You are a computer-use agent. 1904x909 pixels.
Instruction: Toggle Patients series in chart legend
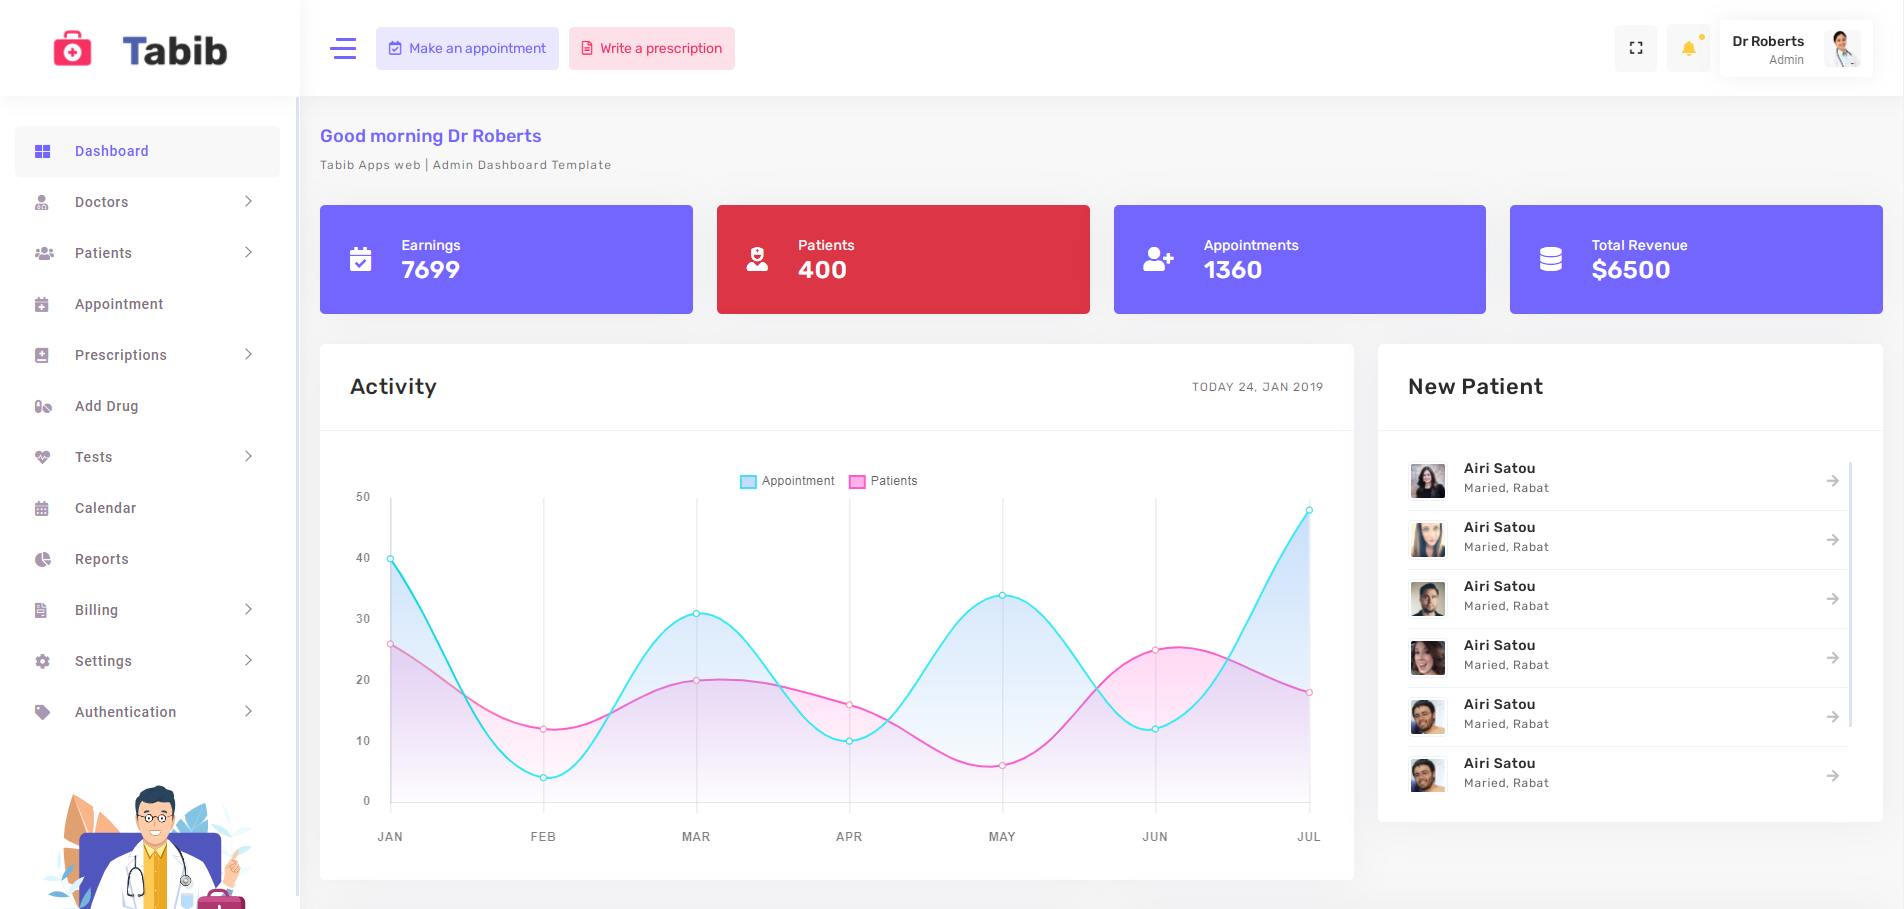(x=883, y=481)
